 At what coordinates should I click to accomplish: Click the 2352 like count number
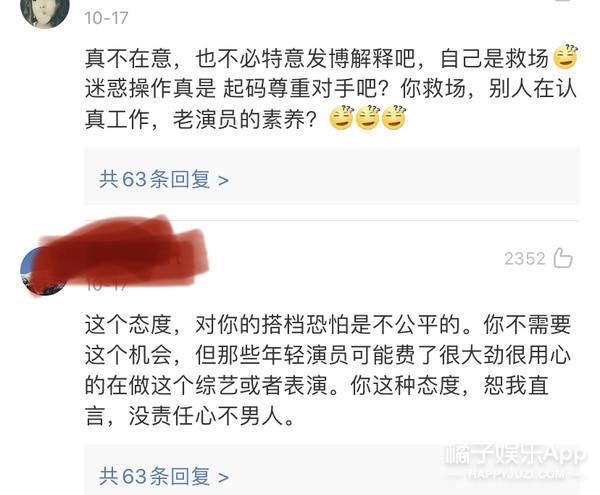[524, 259]
